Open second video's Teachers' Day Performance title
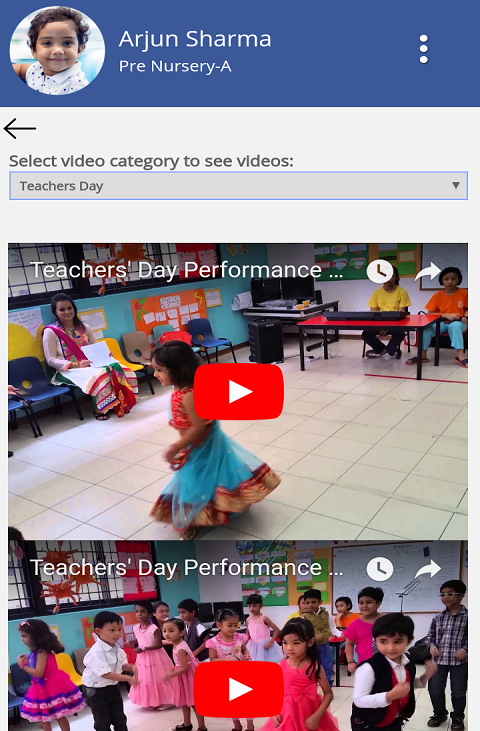This screenshot has height=731, width=480. [x=187, y=568]
